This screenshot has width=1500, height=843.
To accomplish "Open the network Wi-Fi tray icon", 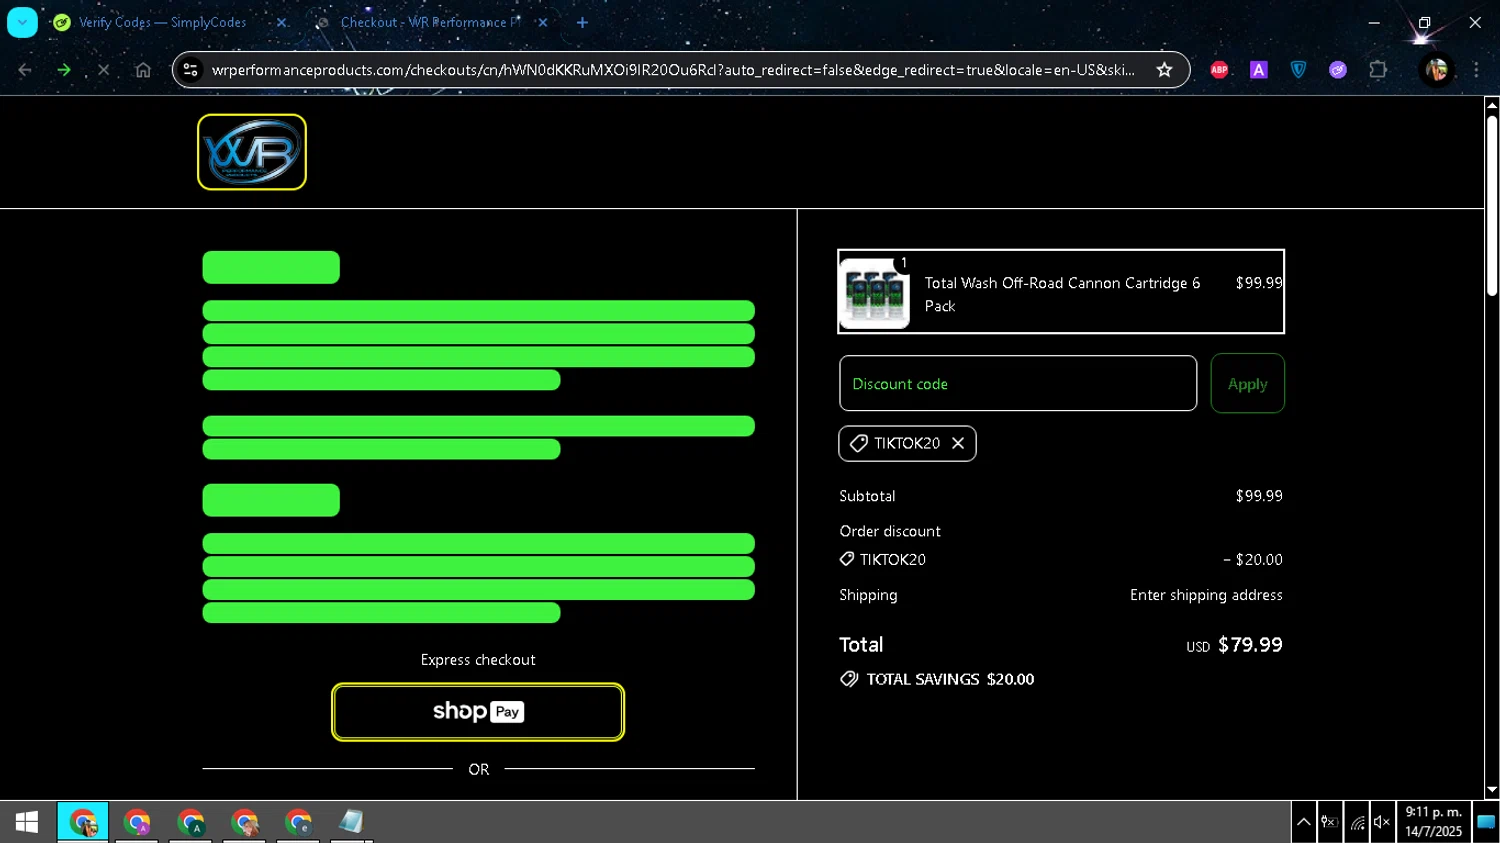I will click(1357, 822).
